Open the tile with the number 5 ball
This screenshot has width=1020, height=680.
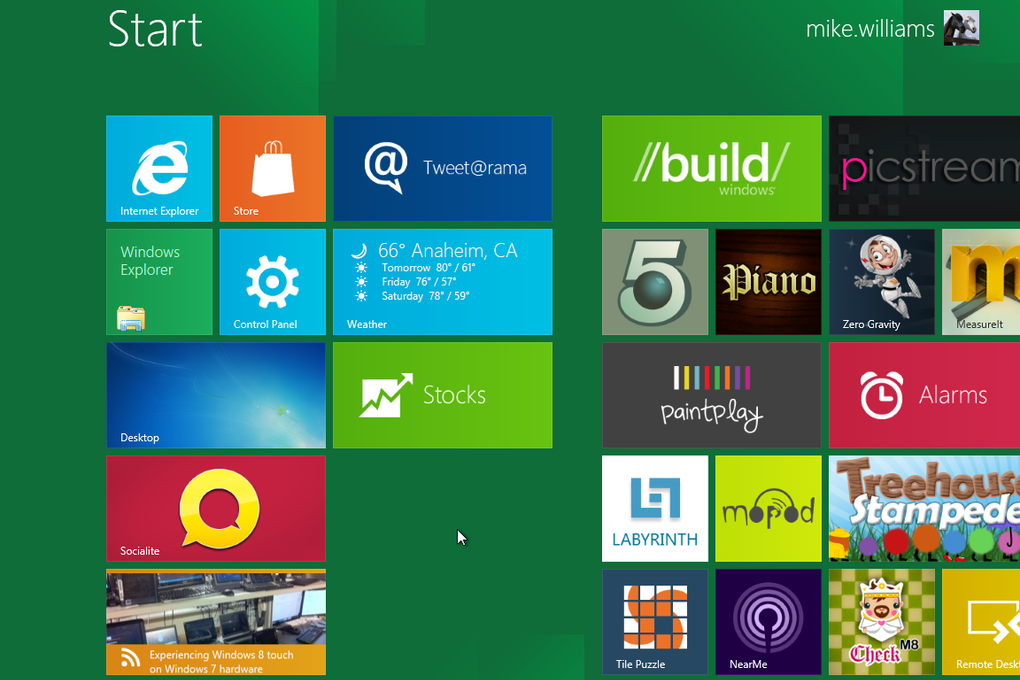(655, 282)
